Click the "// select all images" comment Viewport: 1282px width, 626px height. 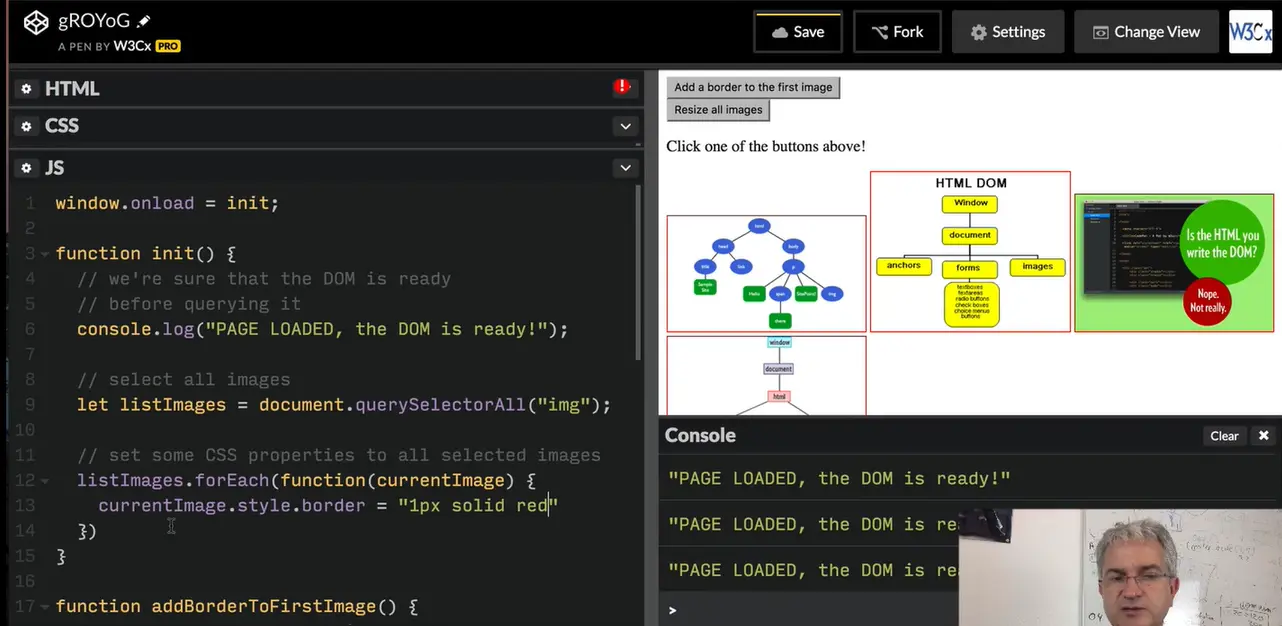pos(184,379)
